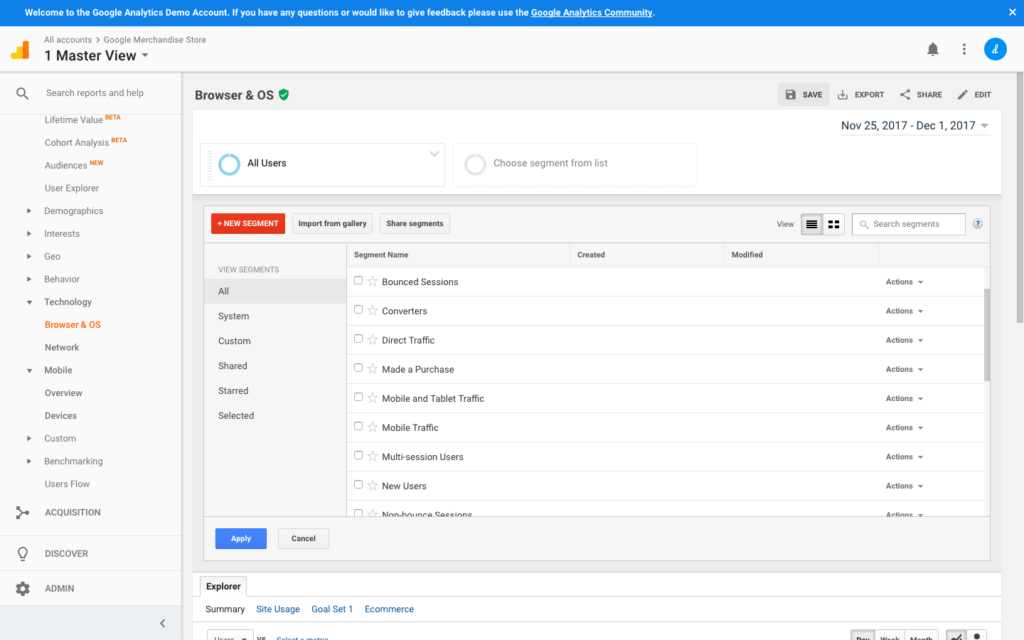Select the Mobile Traffic segment checkbox
1024x640 pixels.
point(359,426)
